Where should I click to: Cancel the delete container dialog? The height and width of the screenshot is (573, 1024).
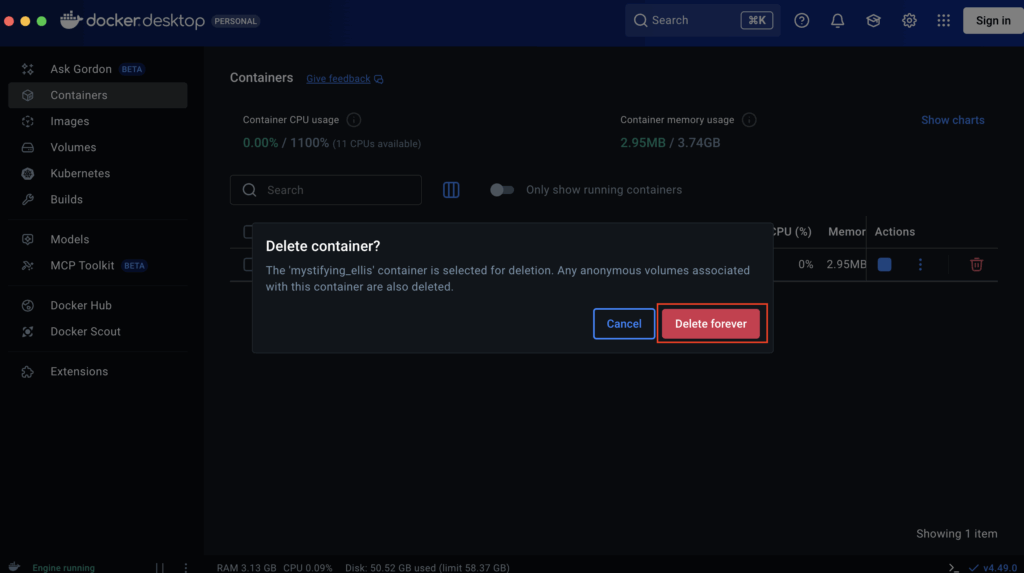(624, 324)
